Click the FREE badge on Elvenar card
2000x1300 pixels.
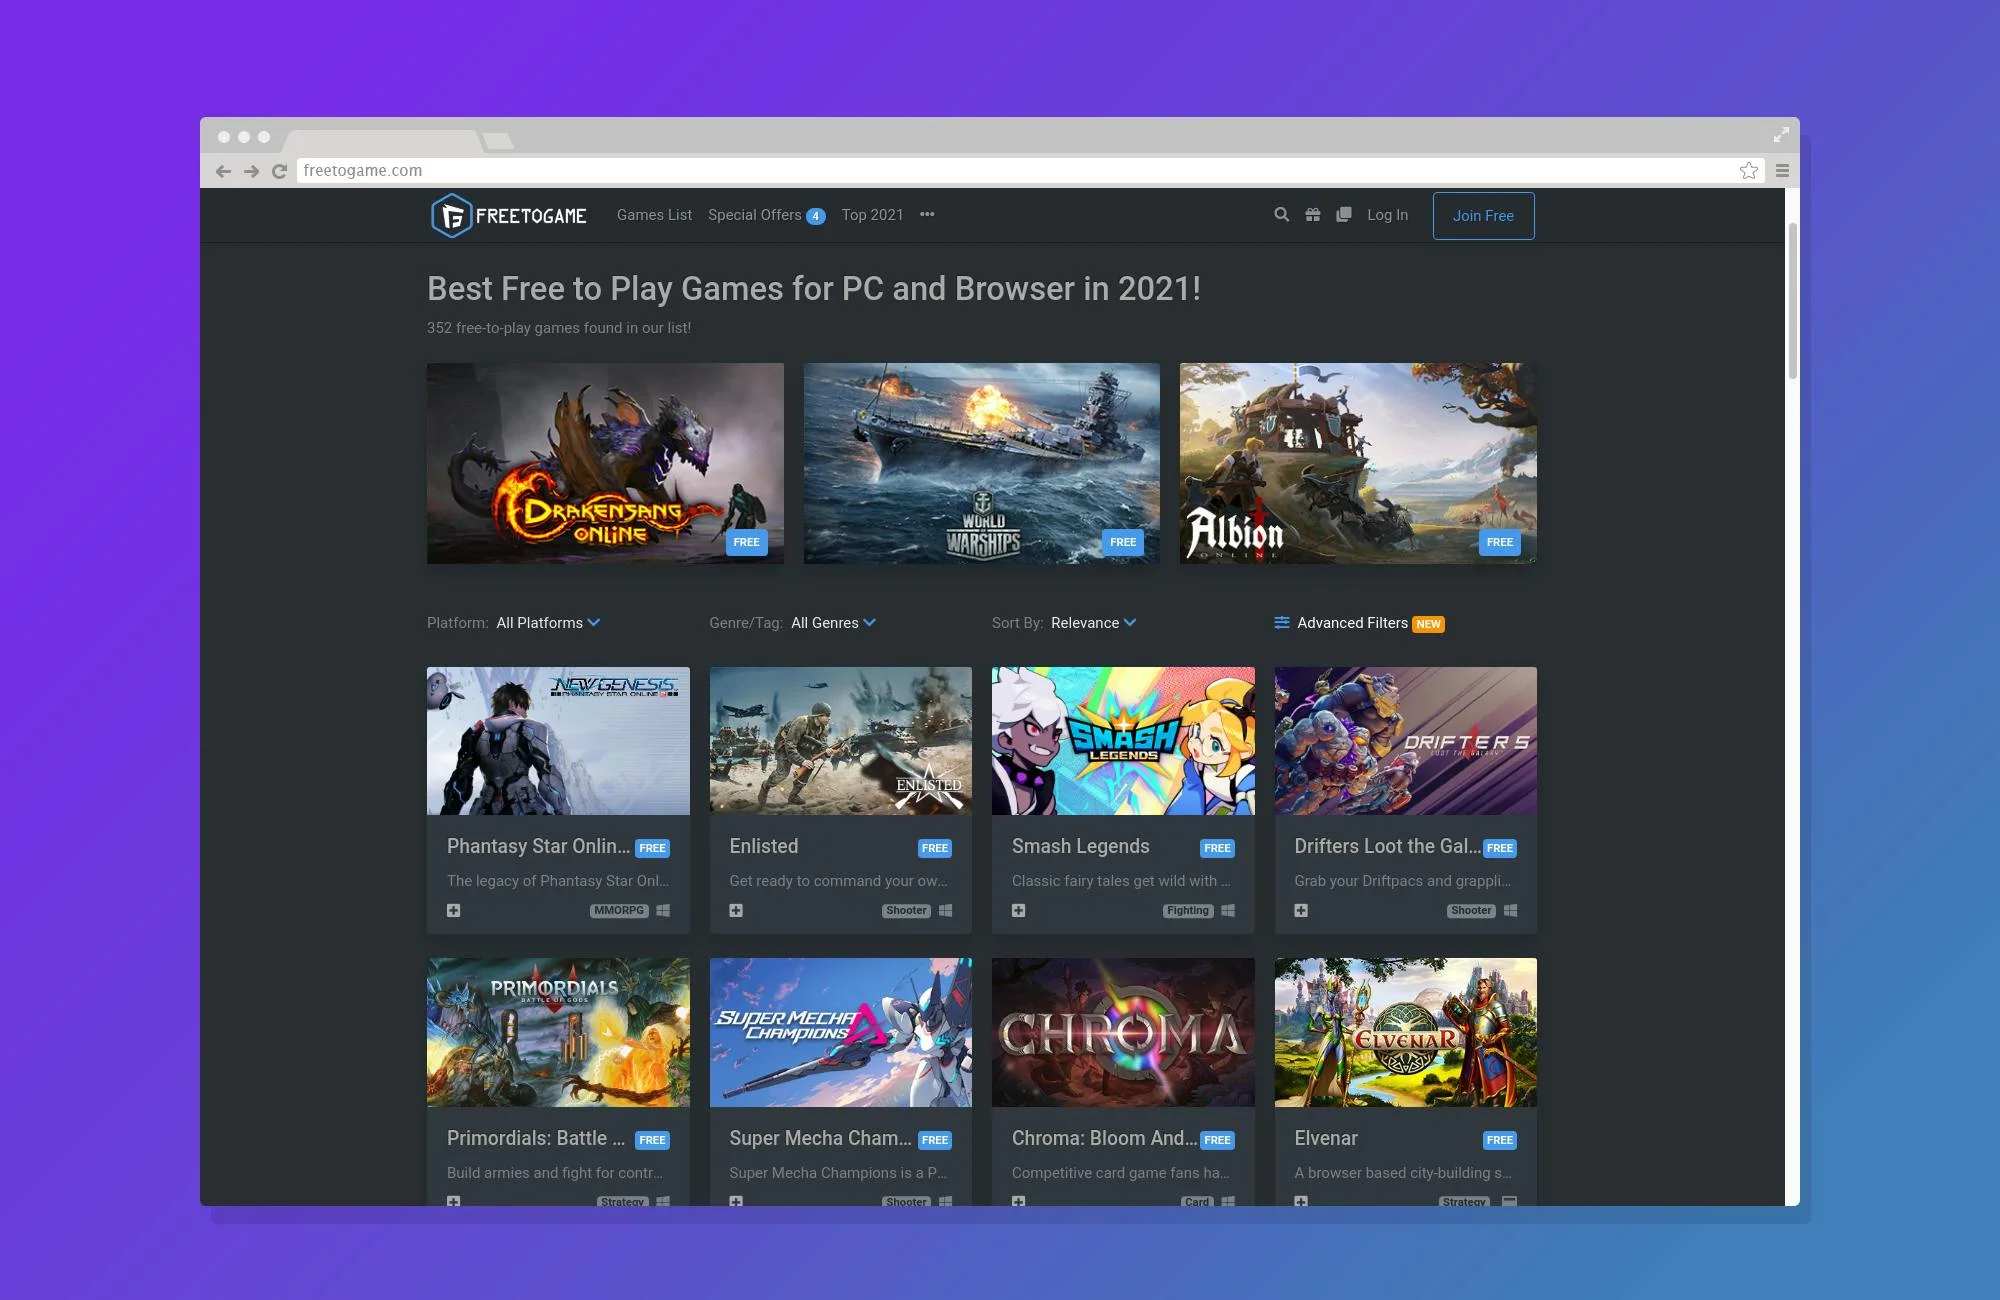tap(1499, 1140)
